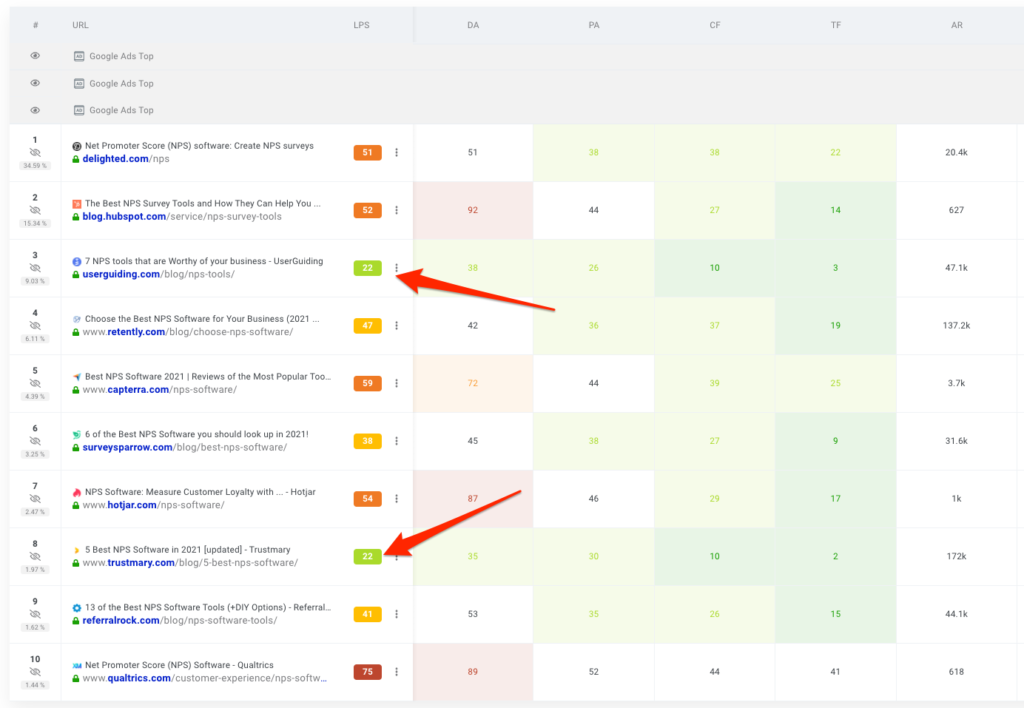Click the Capterra arrow favicon
This screenshot has height=708, width=1024.
(x=77, y=377)
